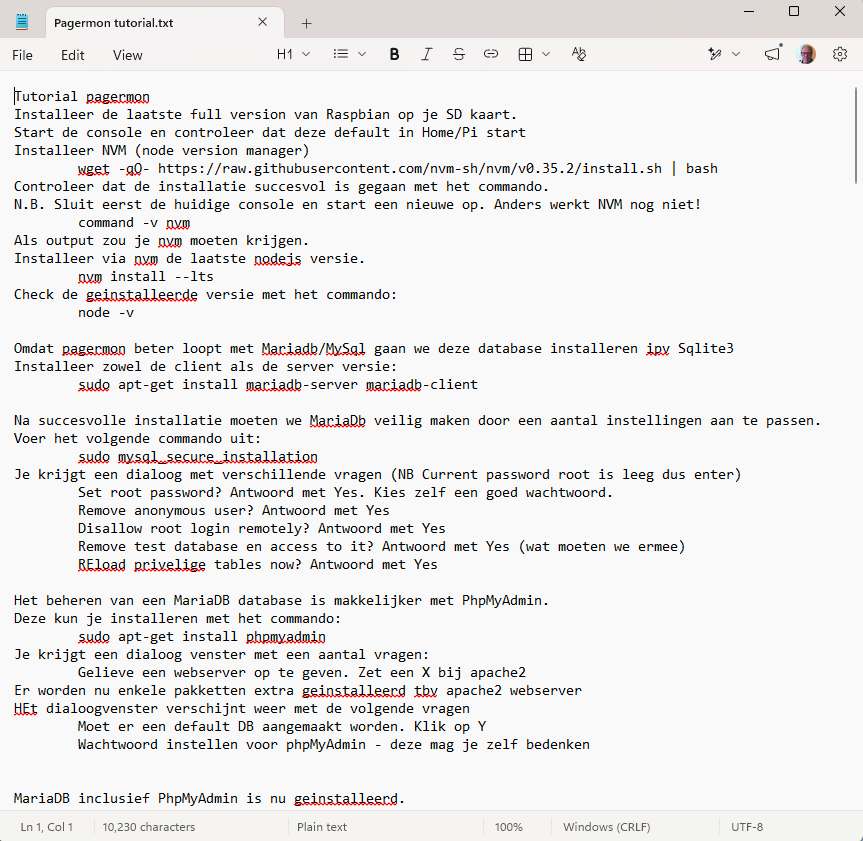Open the File menu
Image resolution: width=863 pixels, height=841 pixels.
coord(23,55)
